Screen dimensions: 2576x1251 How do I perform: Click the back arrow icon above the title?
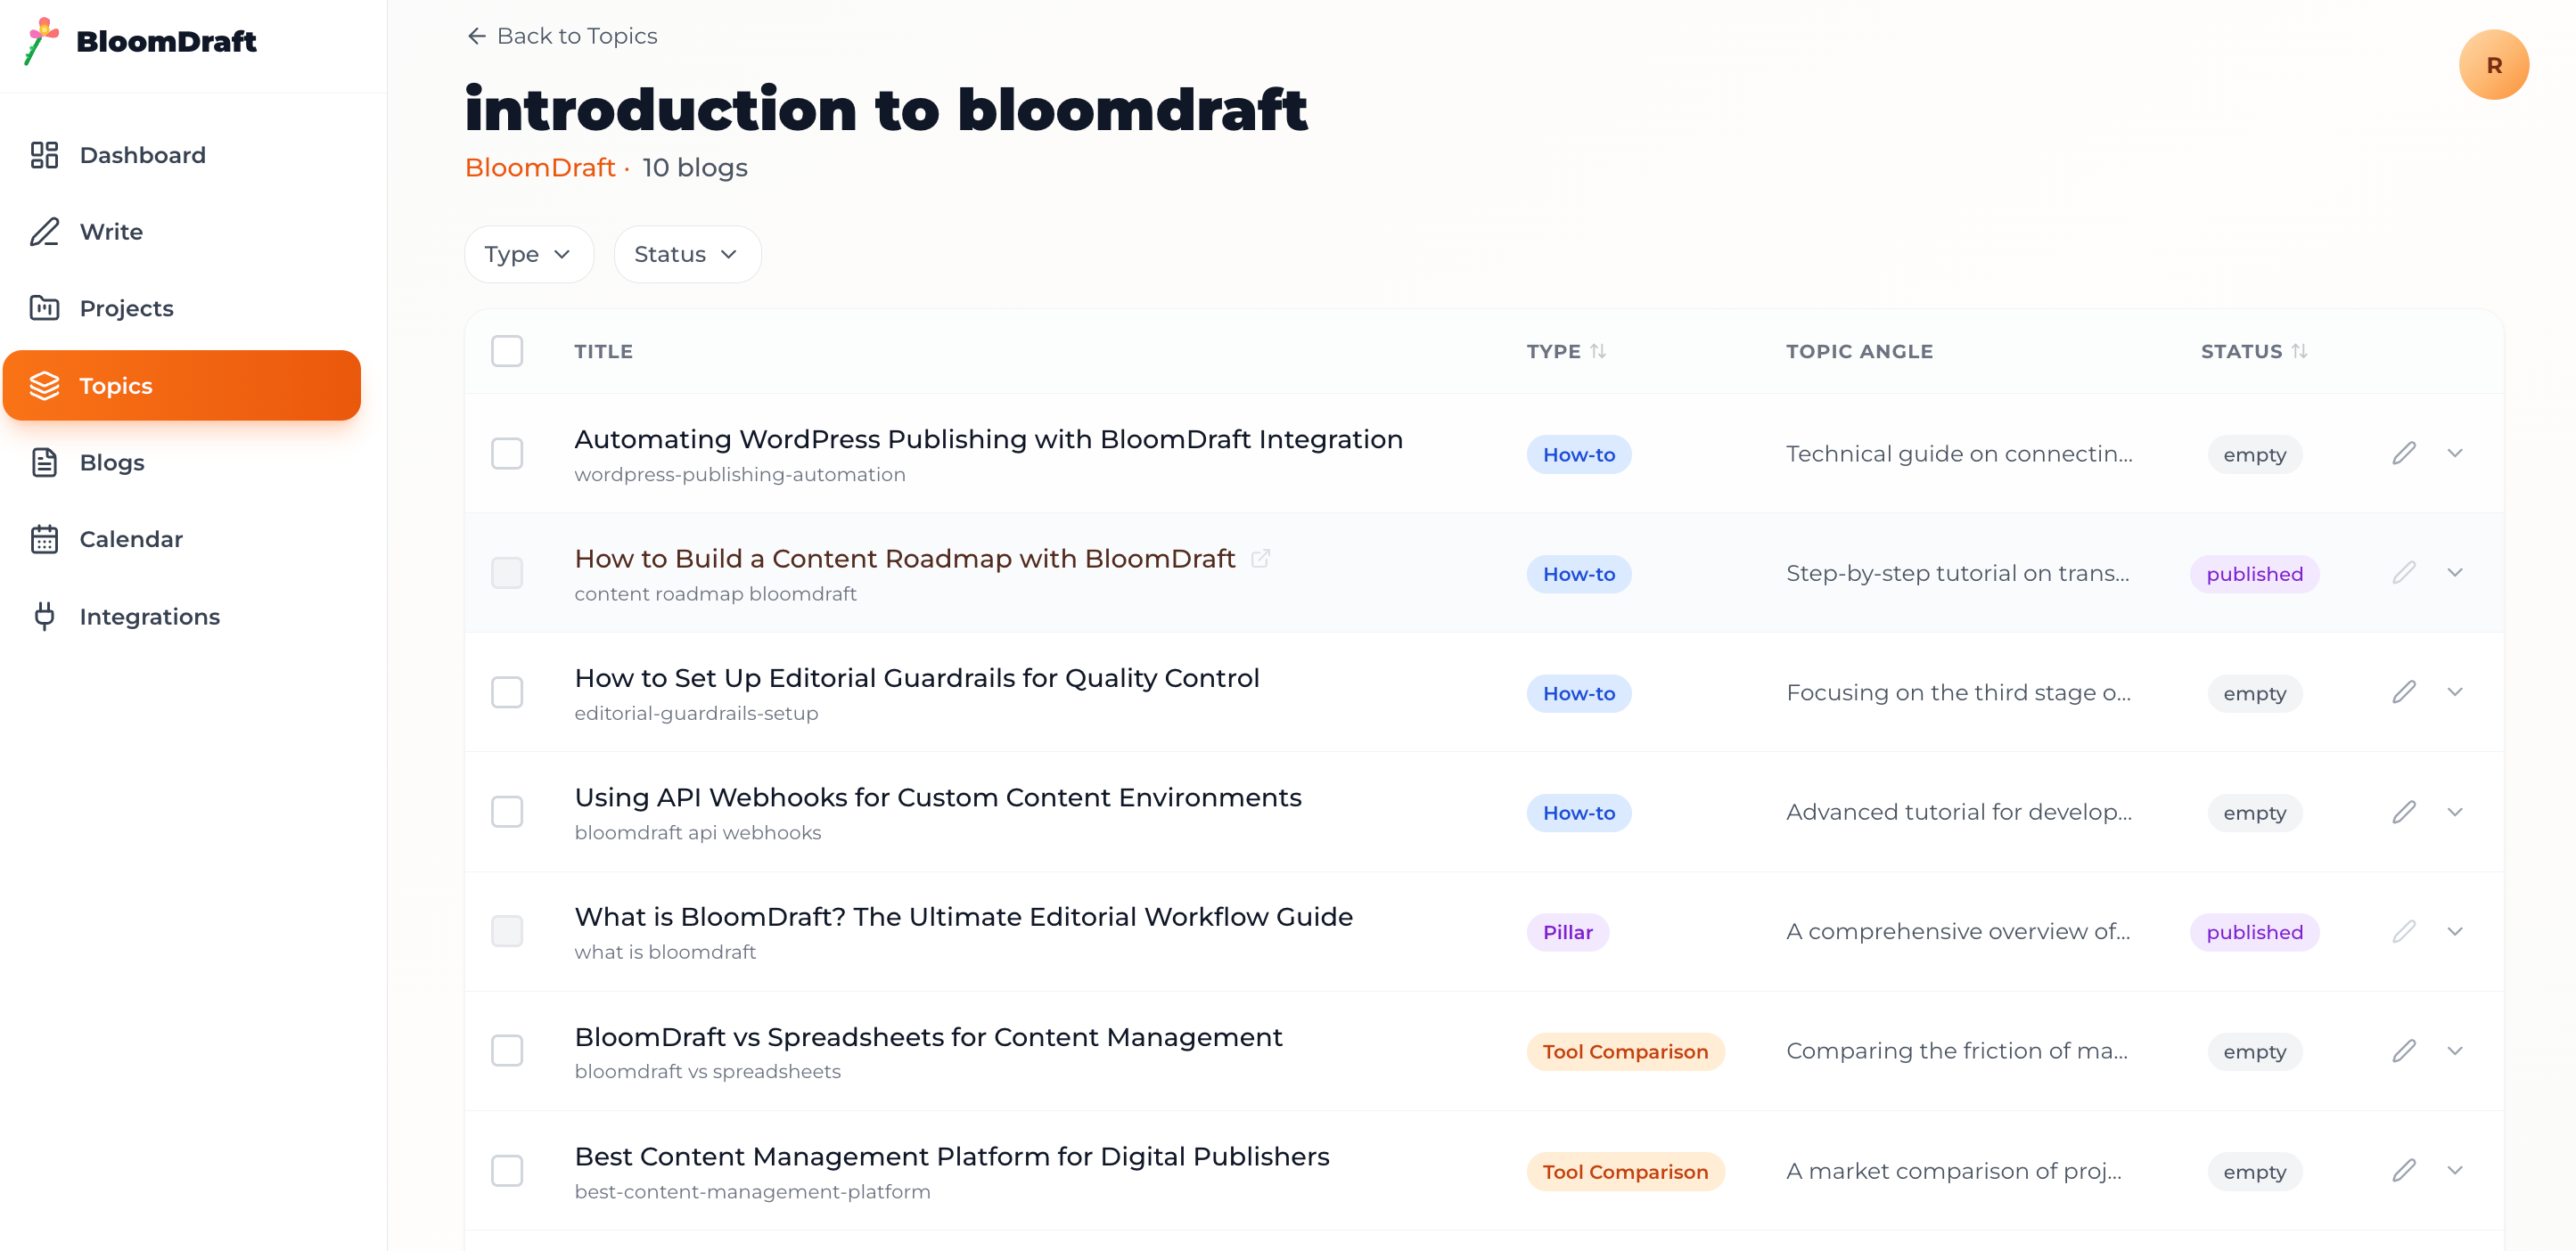point(477,37)
